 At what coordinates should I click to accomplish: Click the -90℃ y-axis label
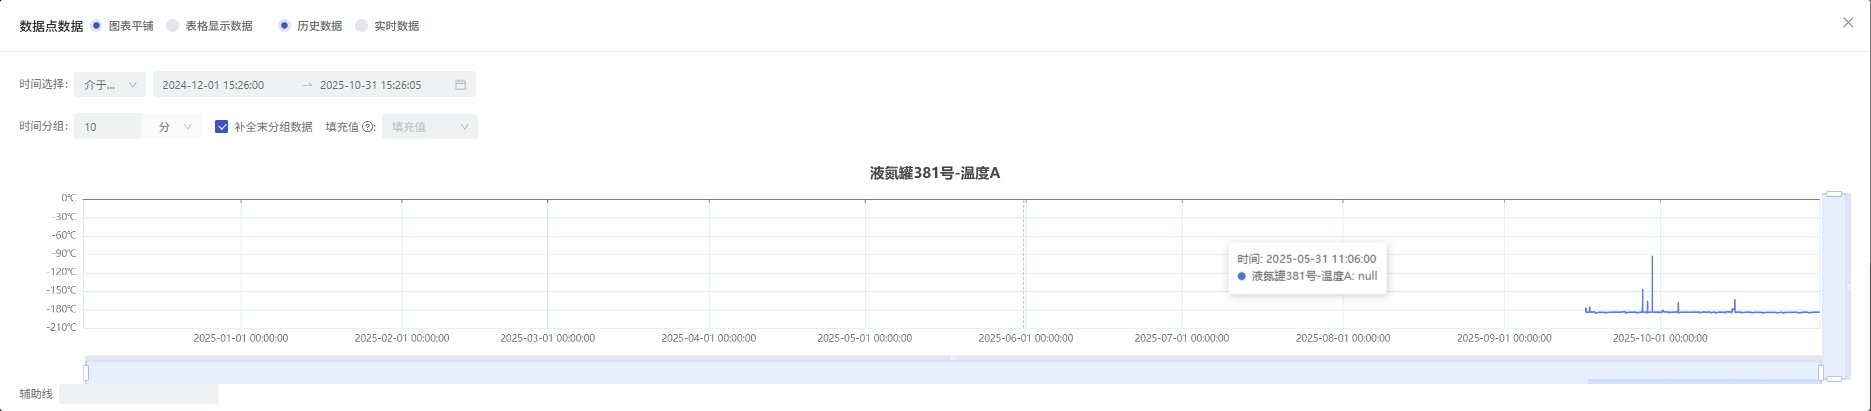[x=64, y=254]
